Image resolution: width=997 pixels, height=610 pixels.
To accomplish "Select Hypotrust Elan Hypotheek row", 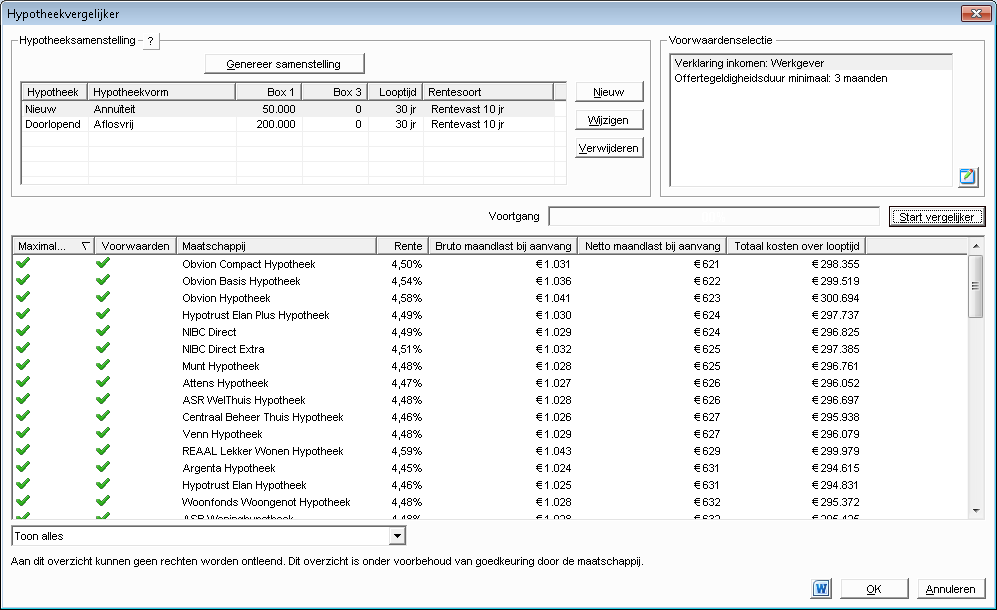I will coord(490,485).
